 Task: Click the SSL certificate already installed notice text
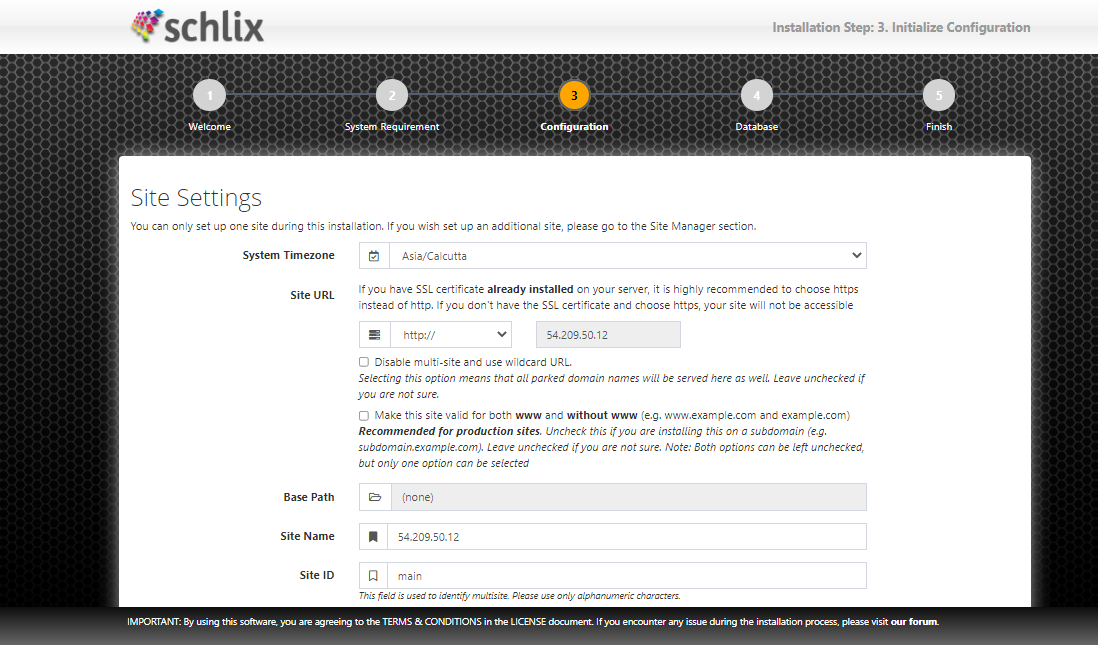pos(609,297)
